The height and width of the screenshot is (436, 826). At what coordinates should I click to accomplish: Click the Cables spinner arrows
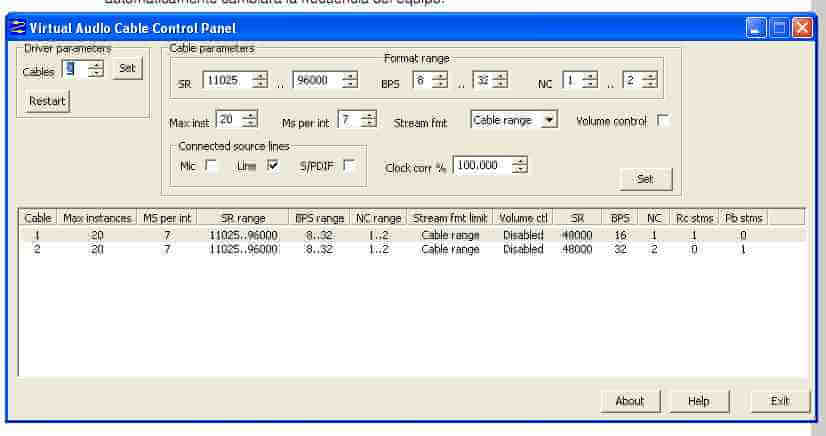96,69
